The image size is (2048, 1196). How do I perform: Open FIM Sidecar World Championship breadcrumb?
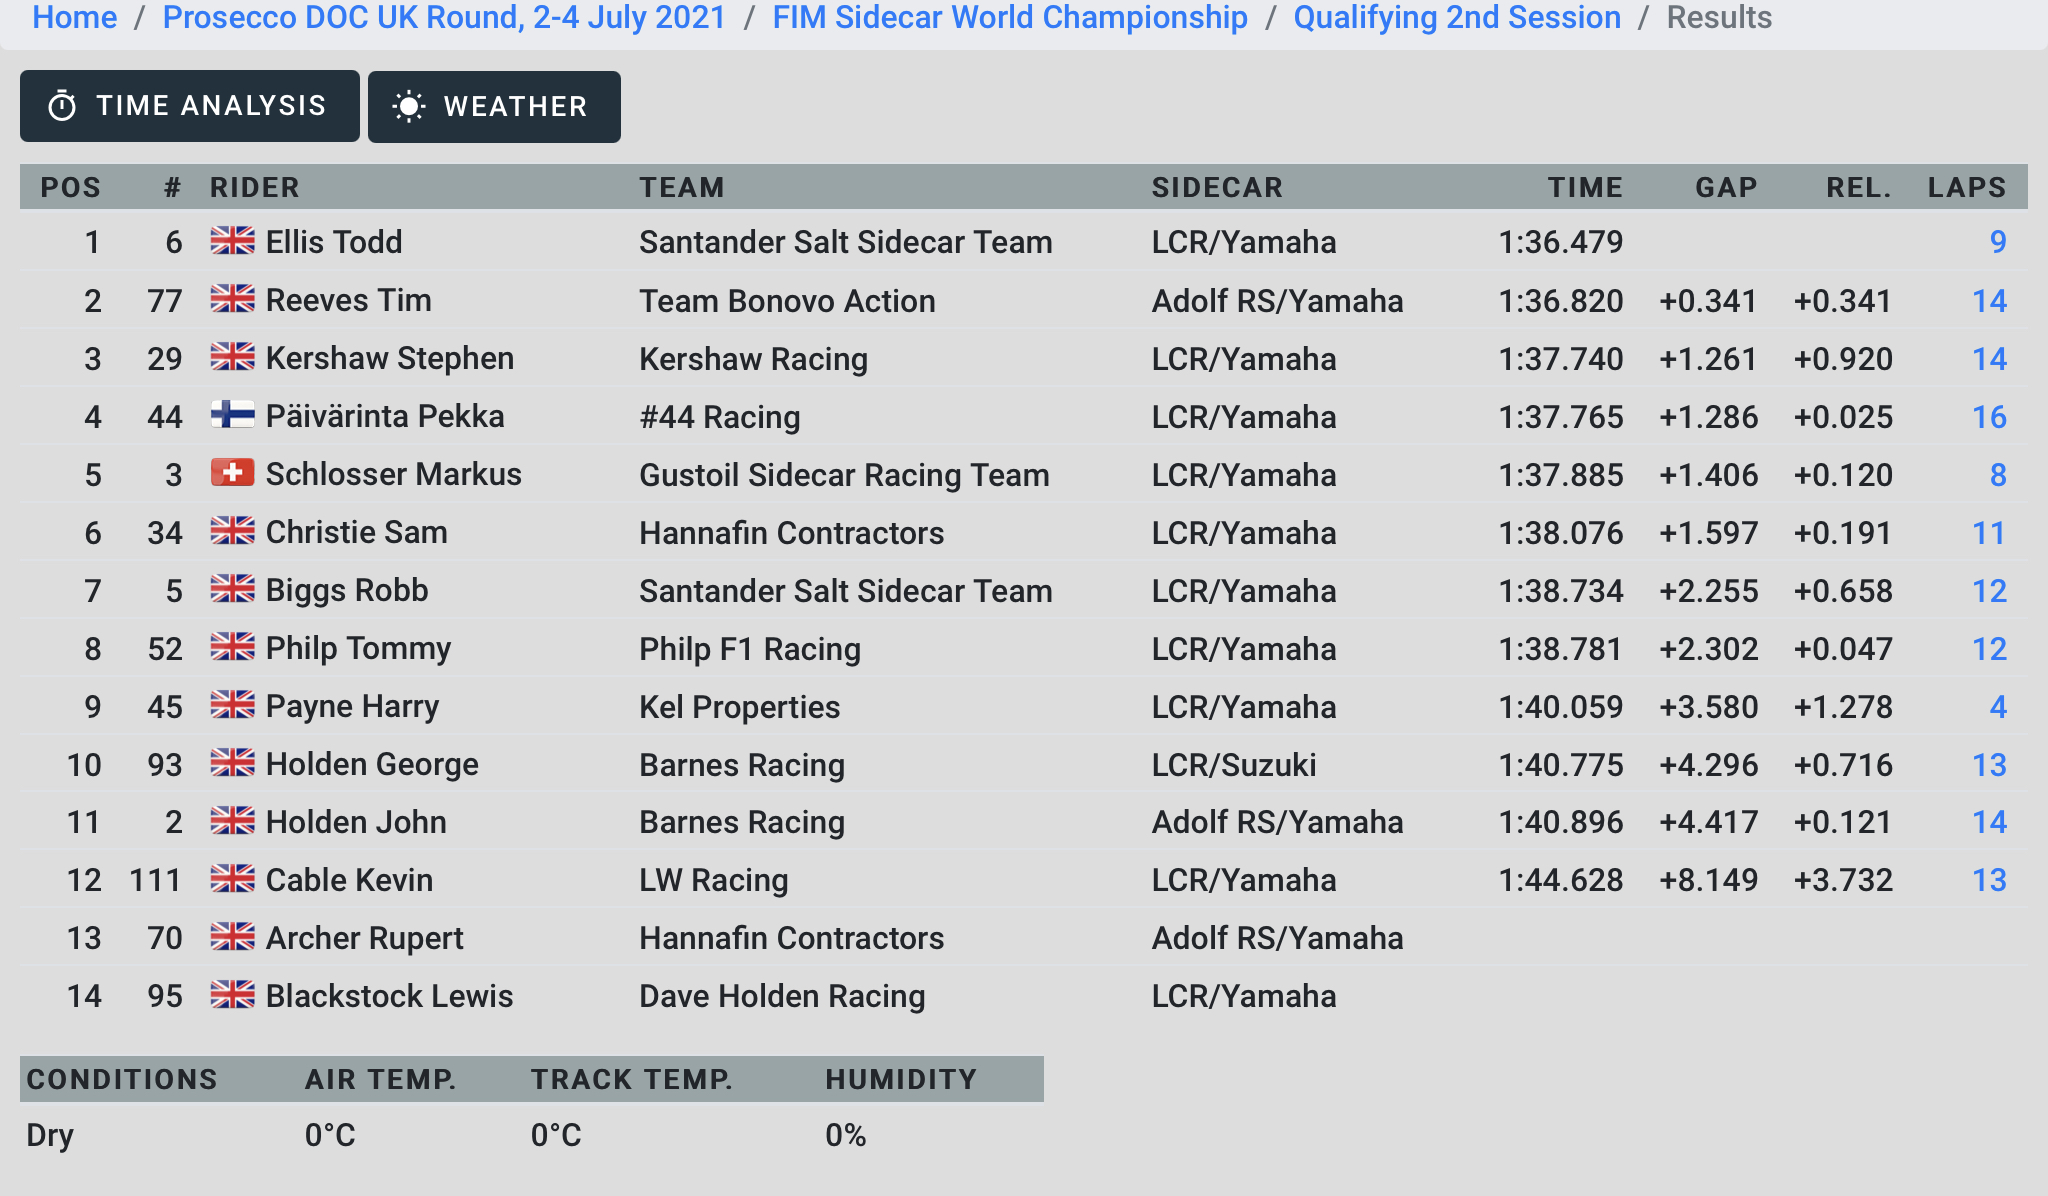[1010, 17]
